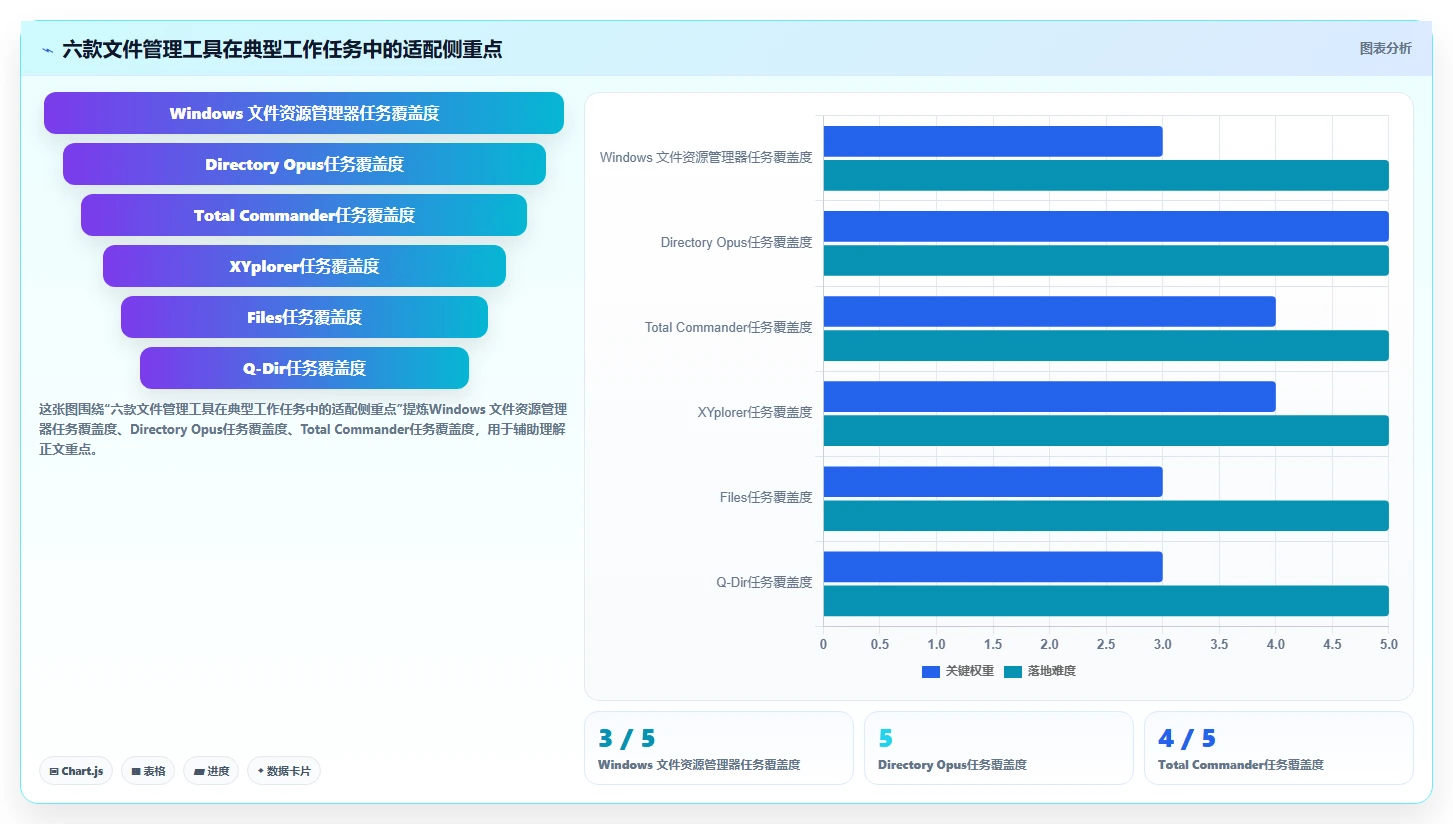
Task: Click the blue 关键权重 bar for Total Commander
Action: point(1049,311)
